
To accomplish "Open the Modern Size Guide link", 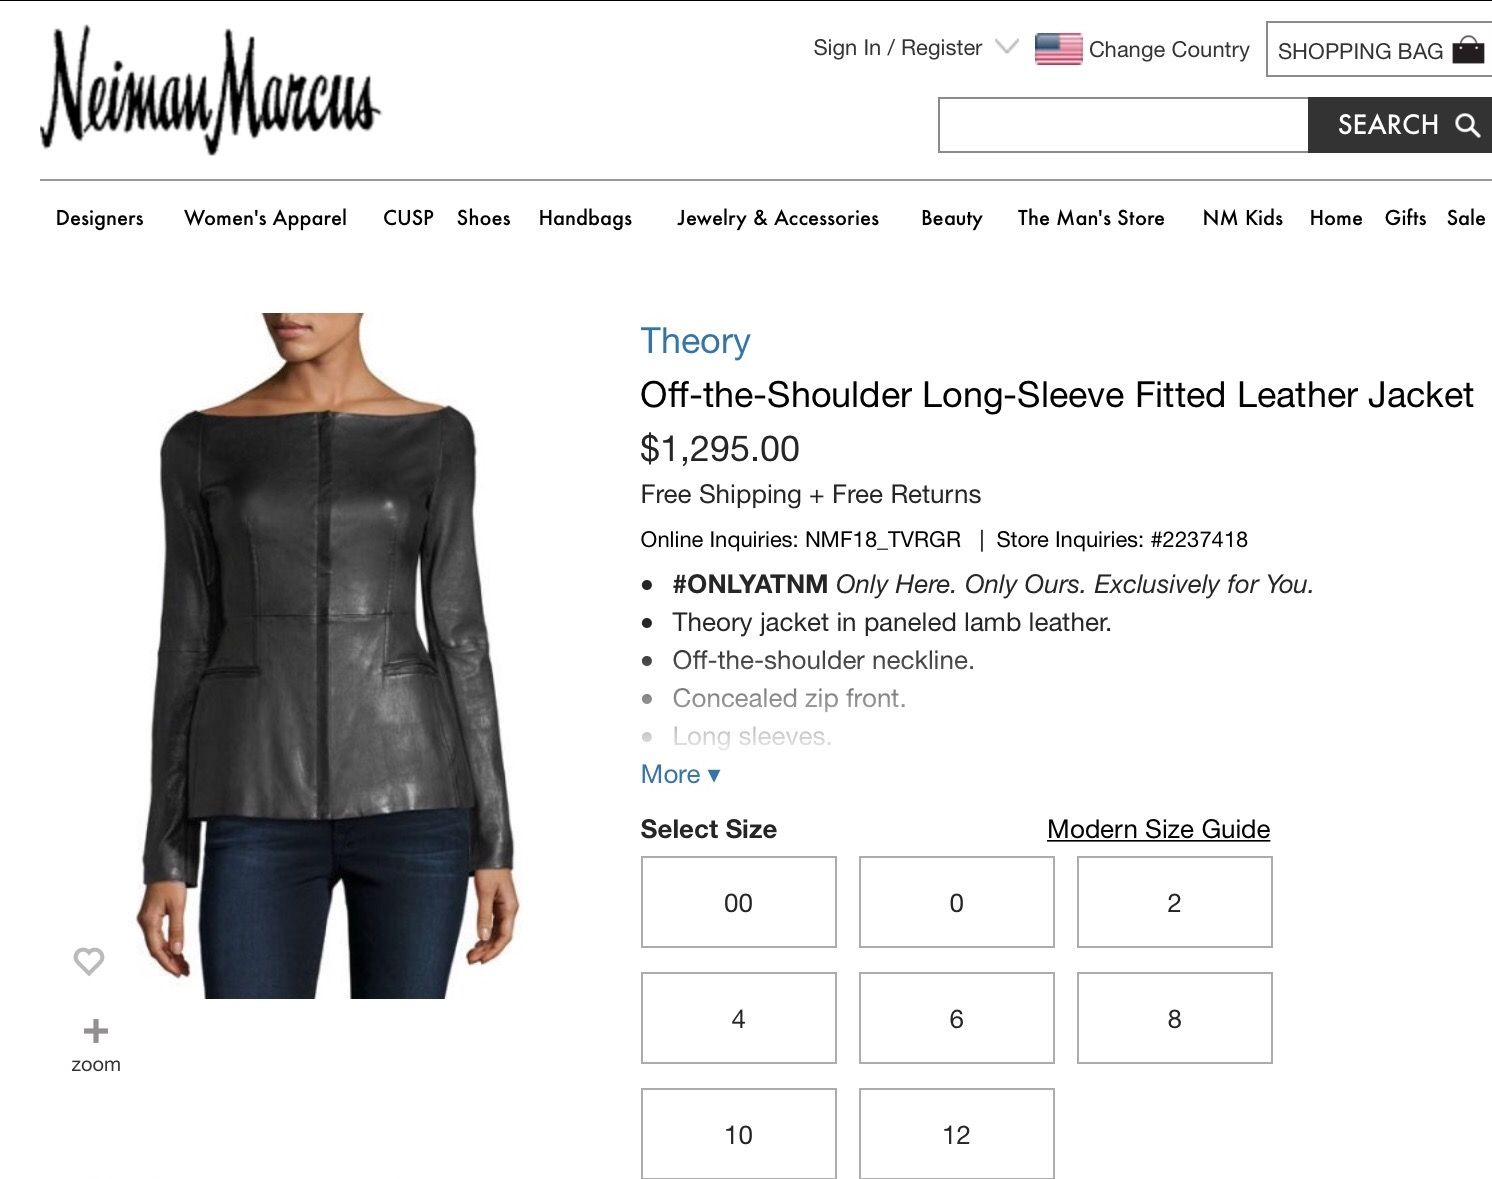I will click(1159, 829).
